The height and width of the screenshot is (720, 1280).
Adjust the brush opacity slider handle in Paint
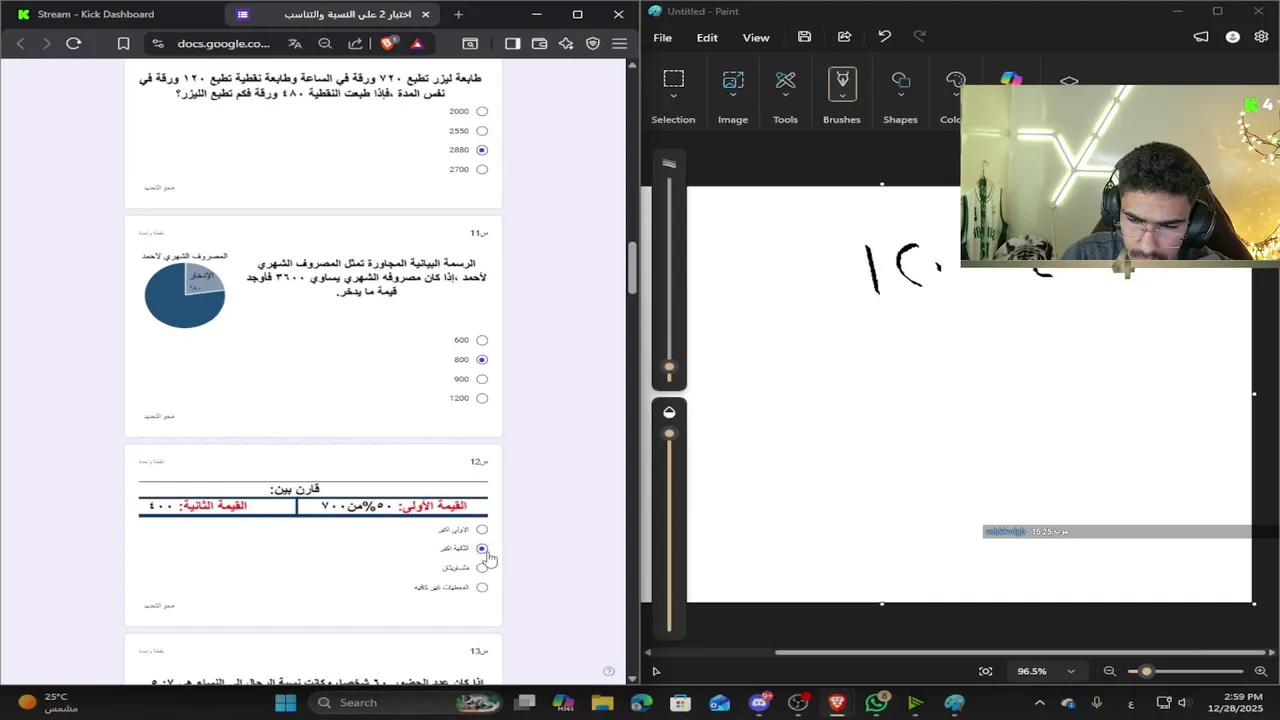click(x=669, y=434)
